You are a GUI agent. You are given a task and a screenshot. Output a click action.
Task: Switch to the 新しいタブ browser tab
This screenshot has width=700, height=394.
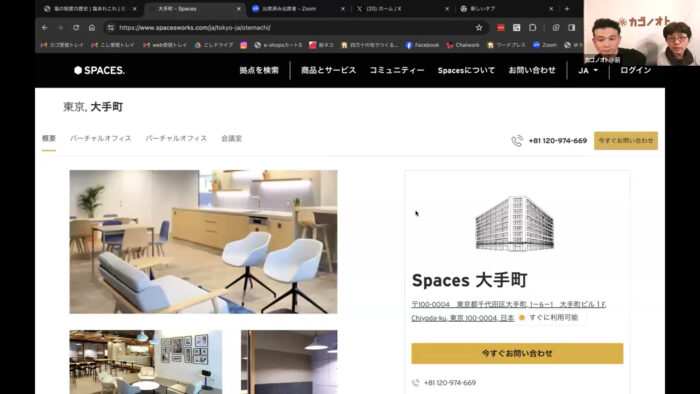click(506, 8)
